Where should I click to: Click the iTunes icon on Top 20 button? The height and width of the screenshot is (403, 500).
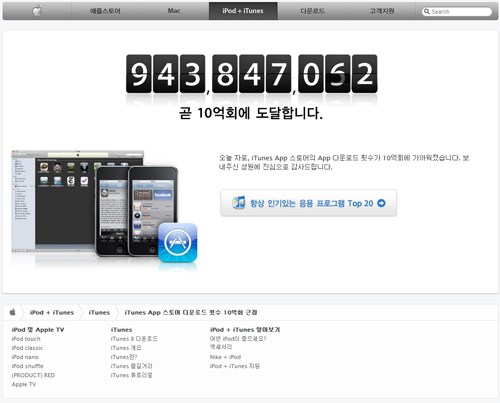(x=239, y=203)
